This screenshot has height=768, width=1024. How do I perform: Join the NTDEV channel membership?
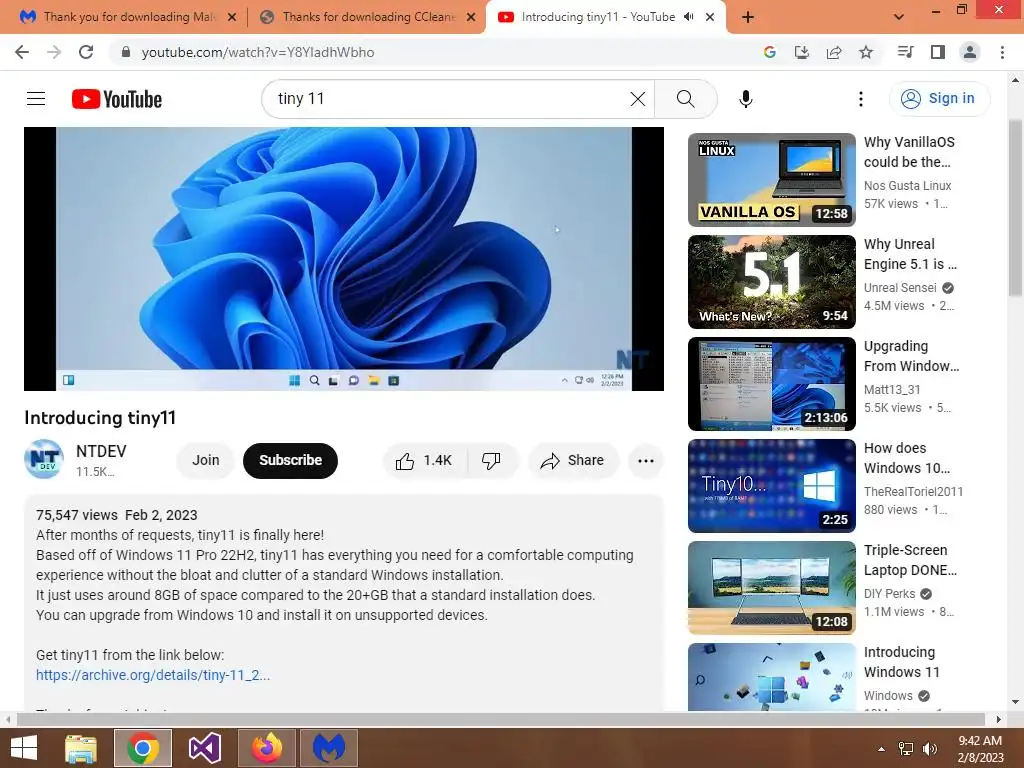[206, 460]
